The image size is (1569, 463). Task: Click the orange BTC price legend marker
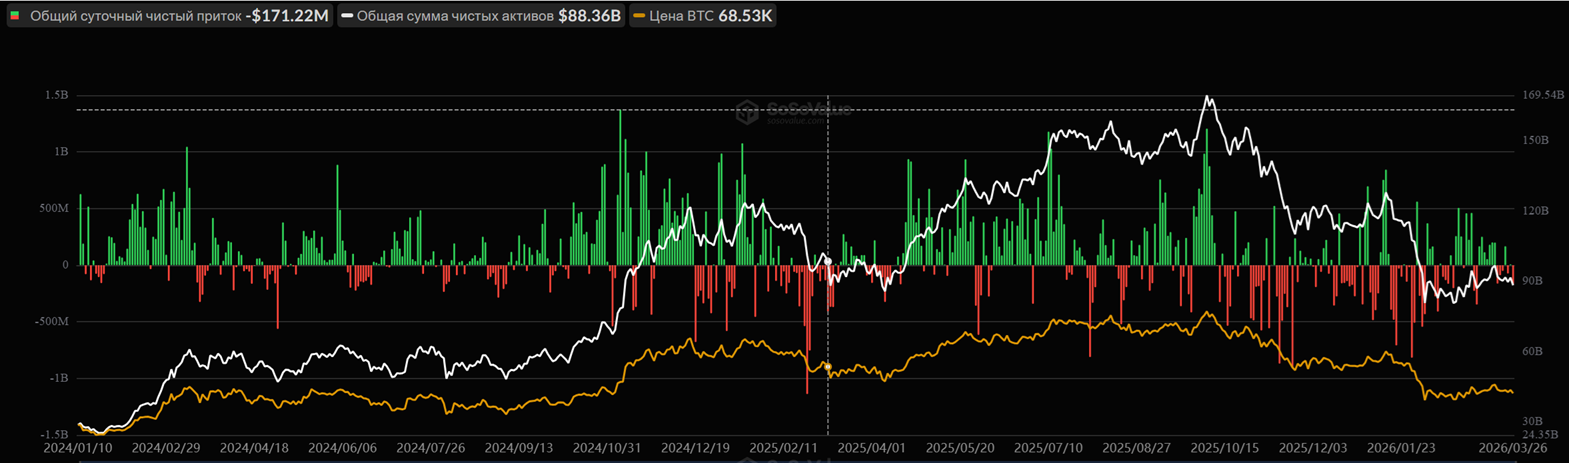tap(638, 16)
